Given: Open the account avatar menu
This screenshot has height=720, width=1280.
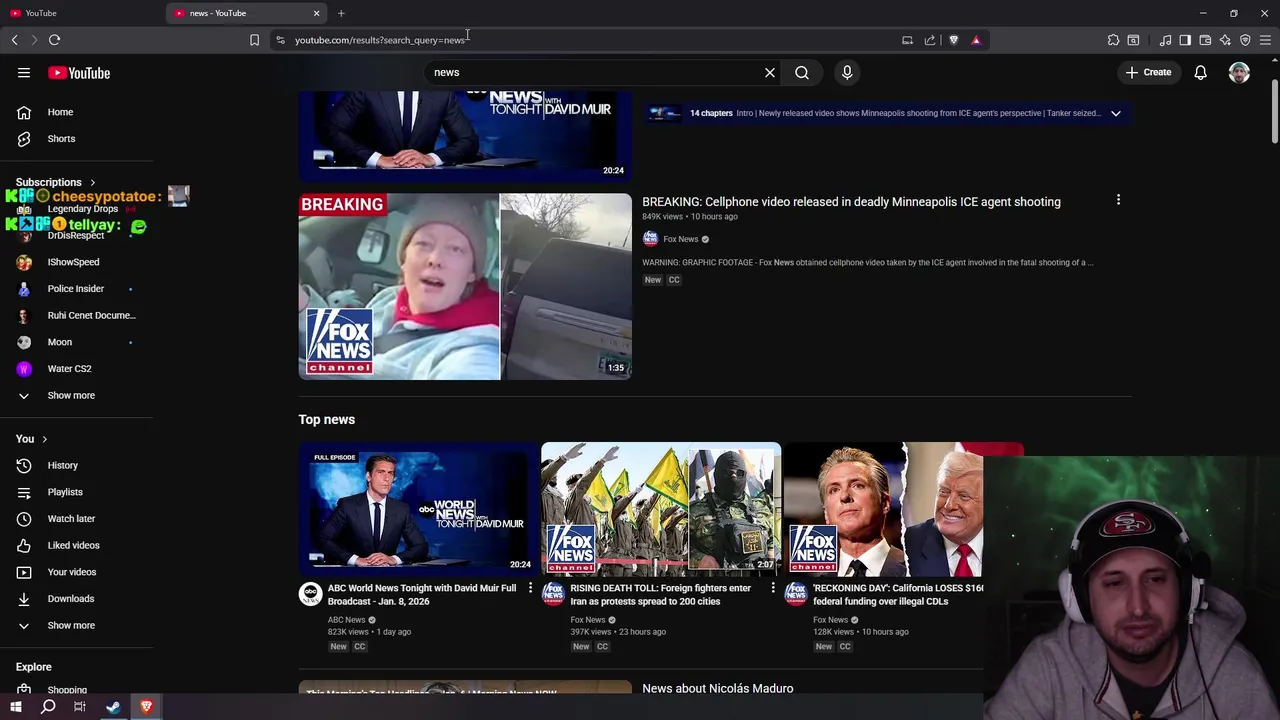Looking at the screenshot, I should pyautogui.click(x=1239, y=72).
